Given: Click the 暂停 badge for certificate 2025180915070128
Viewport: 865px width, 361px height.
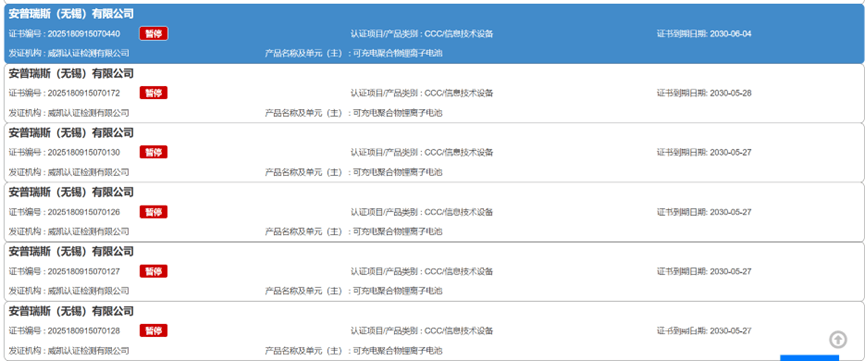Looking at the screenshot, I should (x=153, y=331).
